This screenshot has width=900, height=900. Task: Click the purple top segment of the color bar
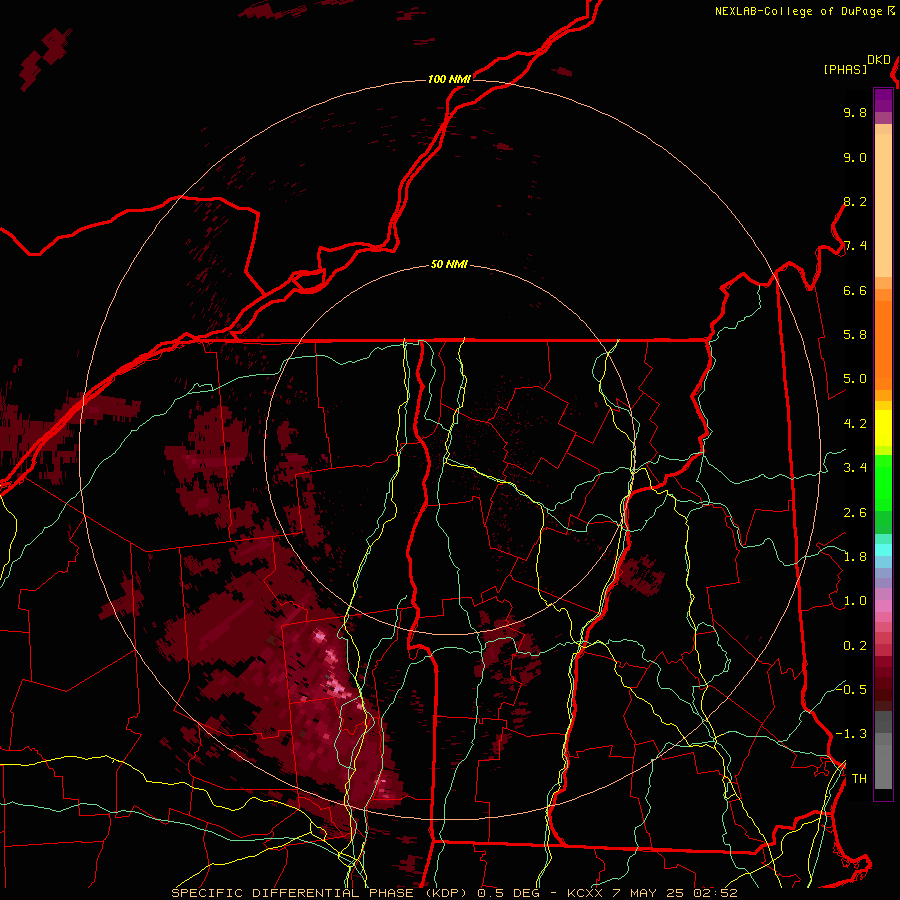point(883,100)
